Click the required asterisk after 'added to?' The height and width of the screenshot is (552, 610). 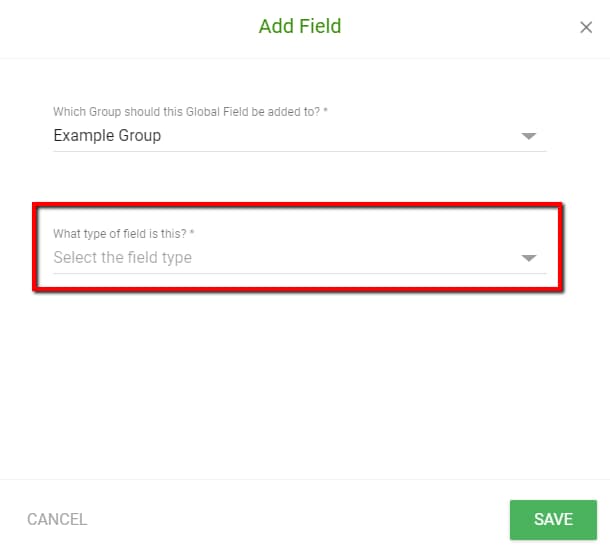tap(326, 110)
